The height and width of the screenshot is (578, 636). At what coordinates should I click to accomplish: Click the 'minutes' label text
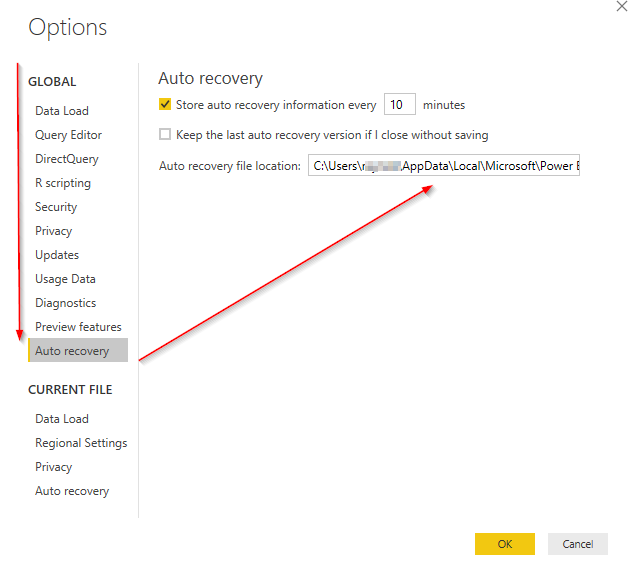pos(444,105)
